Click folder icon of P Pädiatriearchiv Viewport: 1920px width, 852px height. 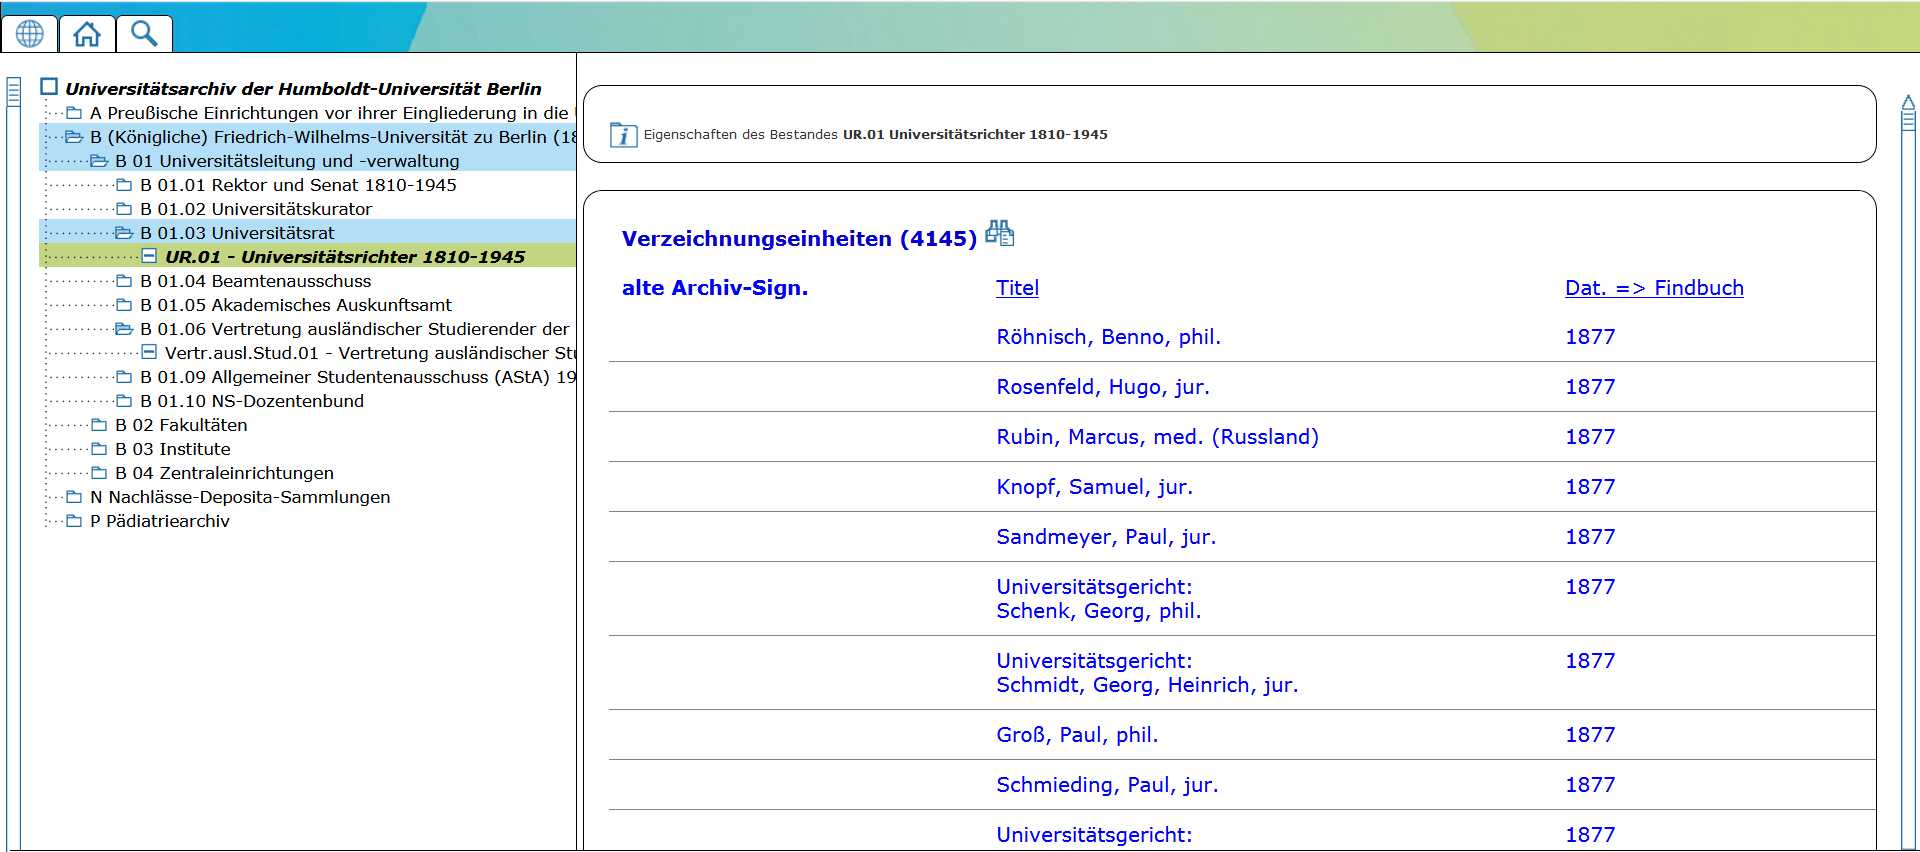click(x=74, y=521)
